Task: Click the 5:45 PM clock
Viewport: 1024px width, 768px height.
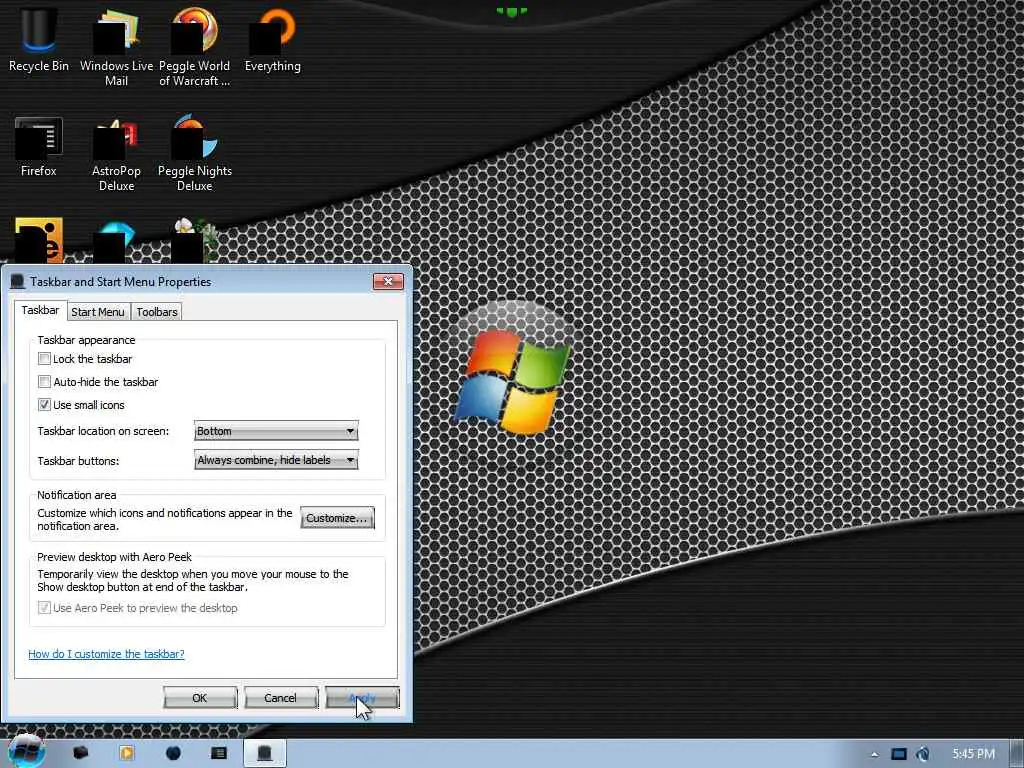Action: [x=973, y=754]
